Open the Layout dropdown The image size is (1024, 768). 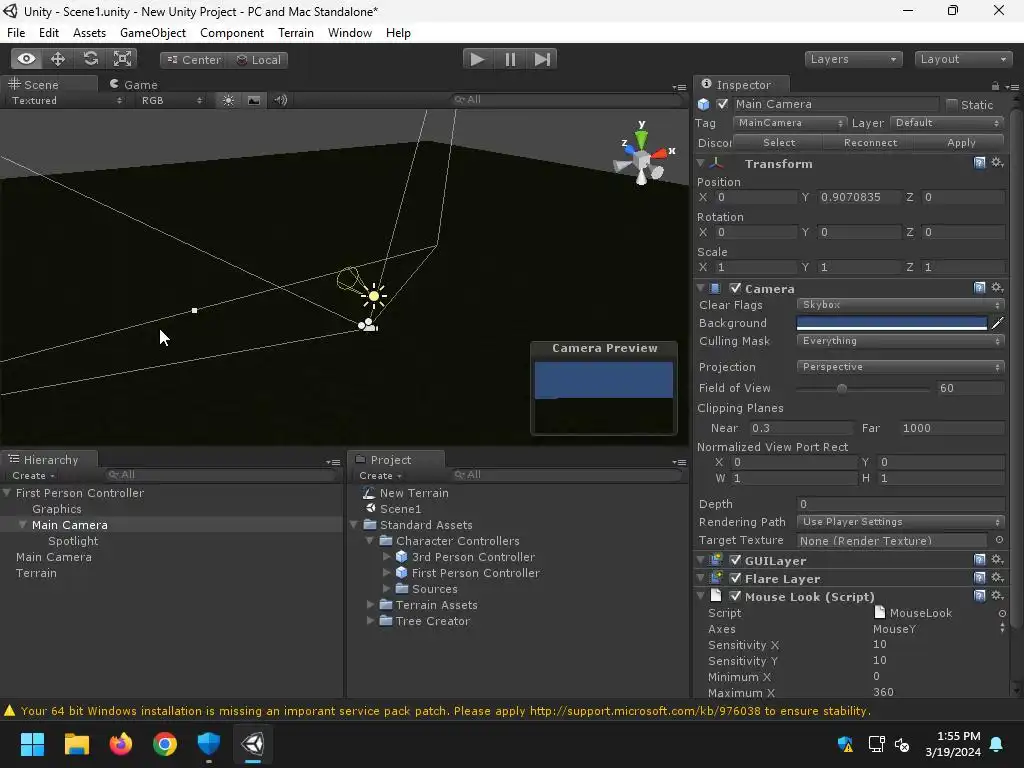click(963, 59)
